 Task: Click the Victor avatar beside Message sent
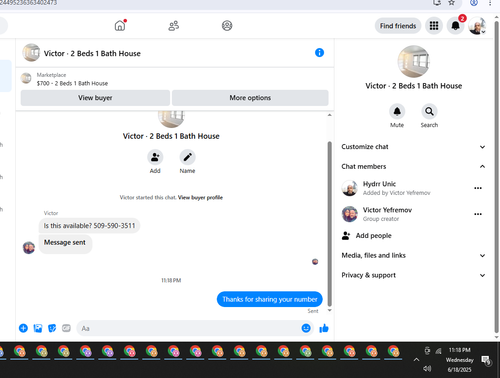(29, 248)
